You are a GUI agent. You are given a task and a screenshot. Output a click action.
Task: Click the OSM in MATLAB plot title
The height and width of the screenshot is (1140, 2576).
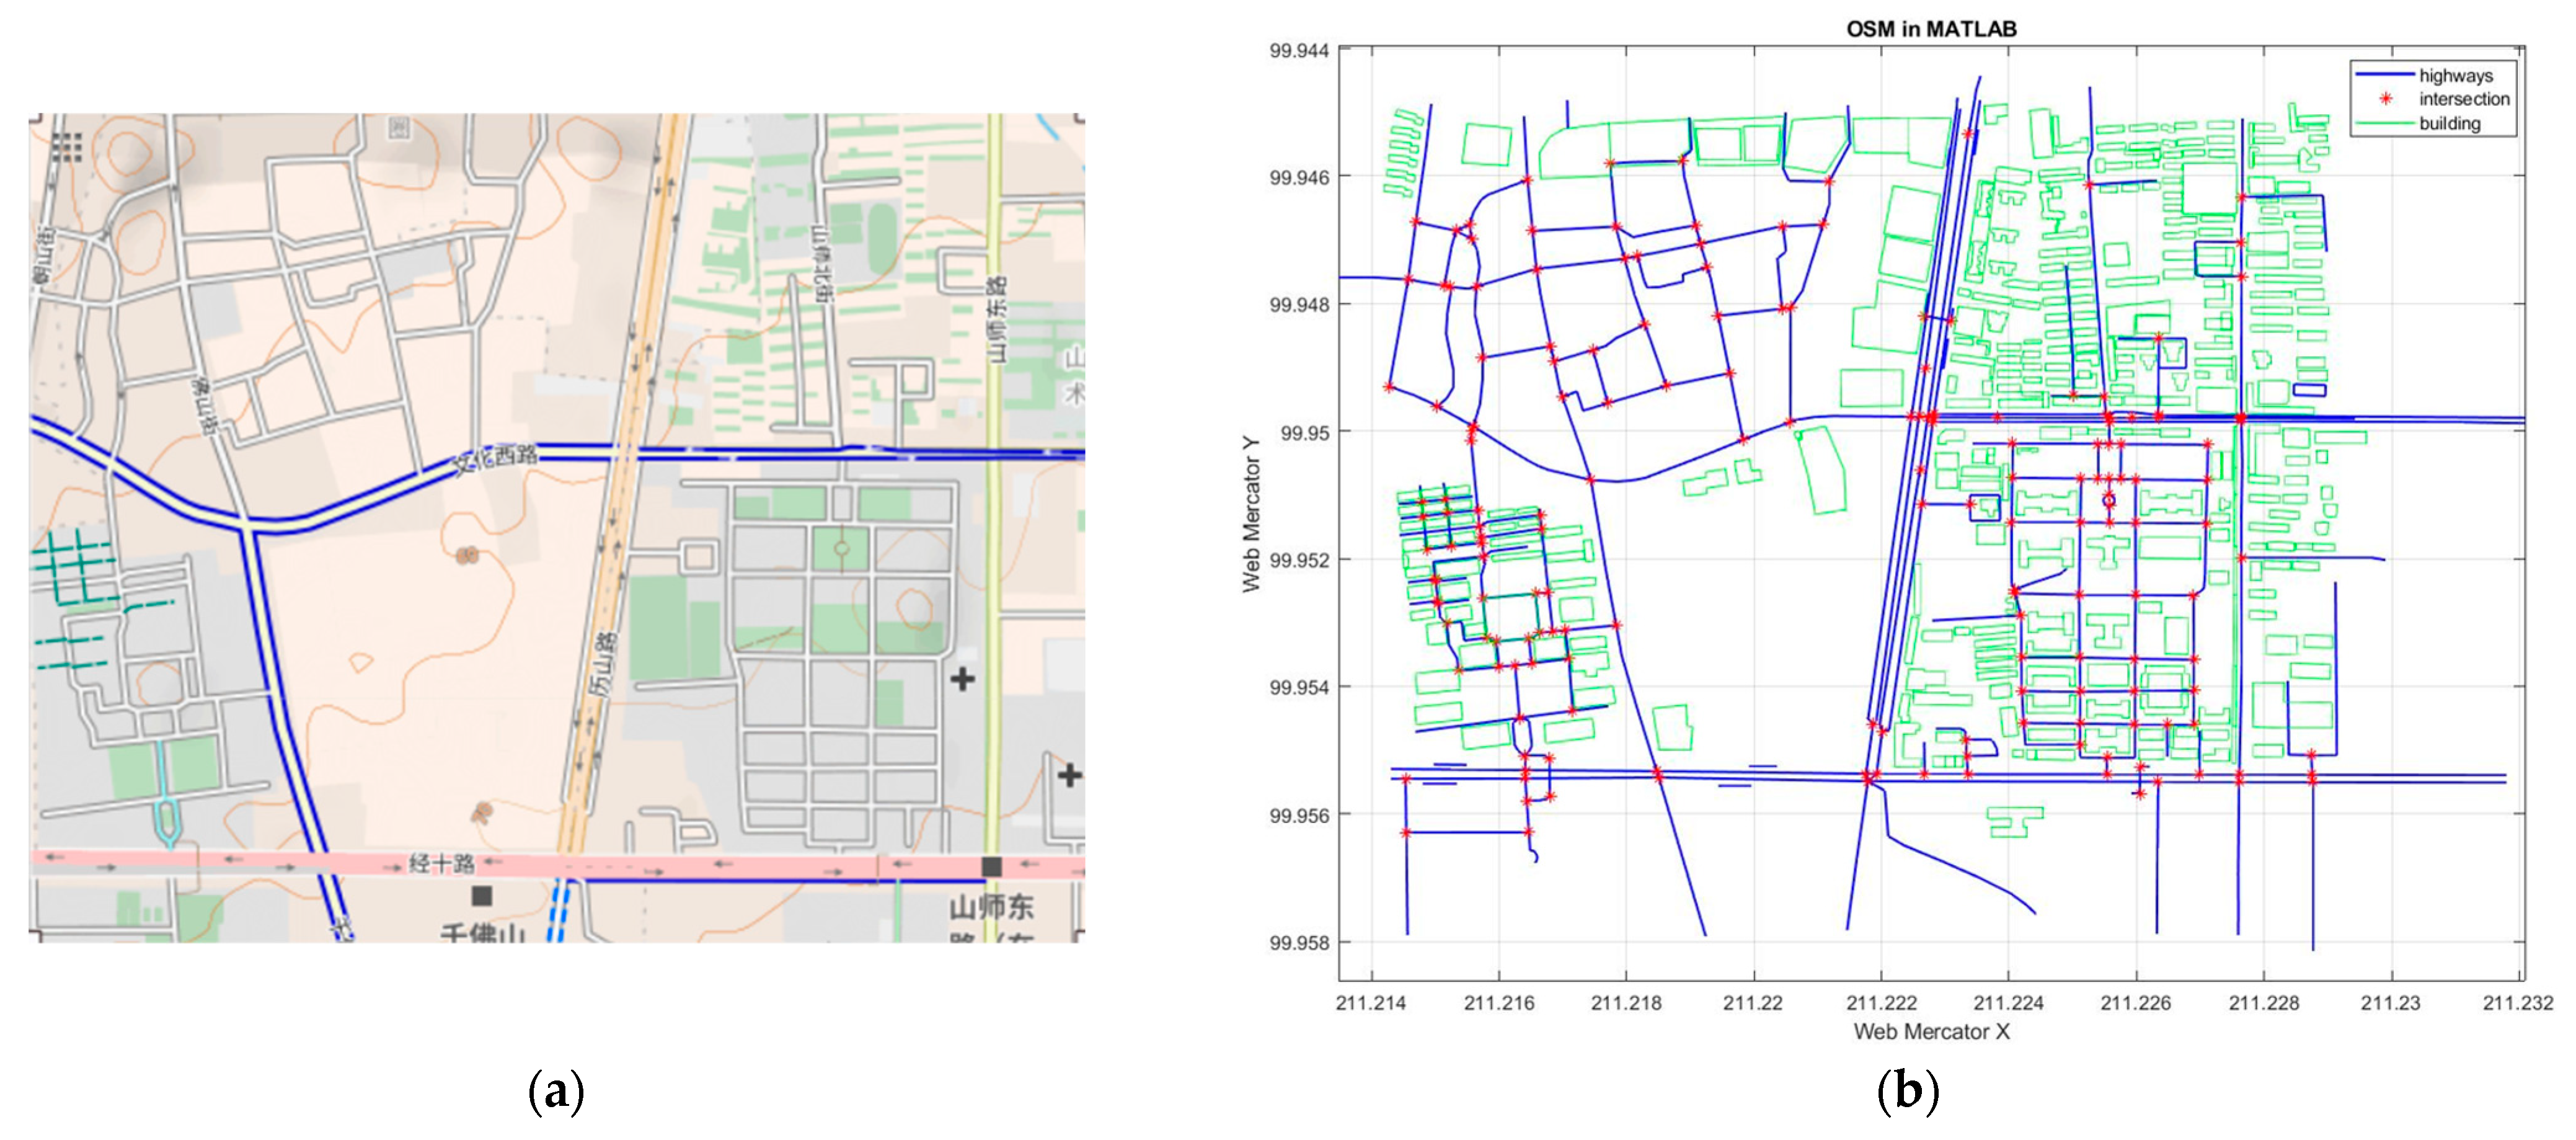(1931, 29)
